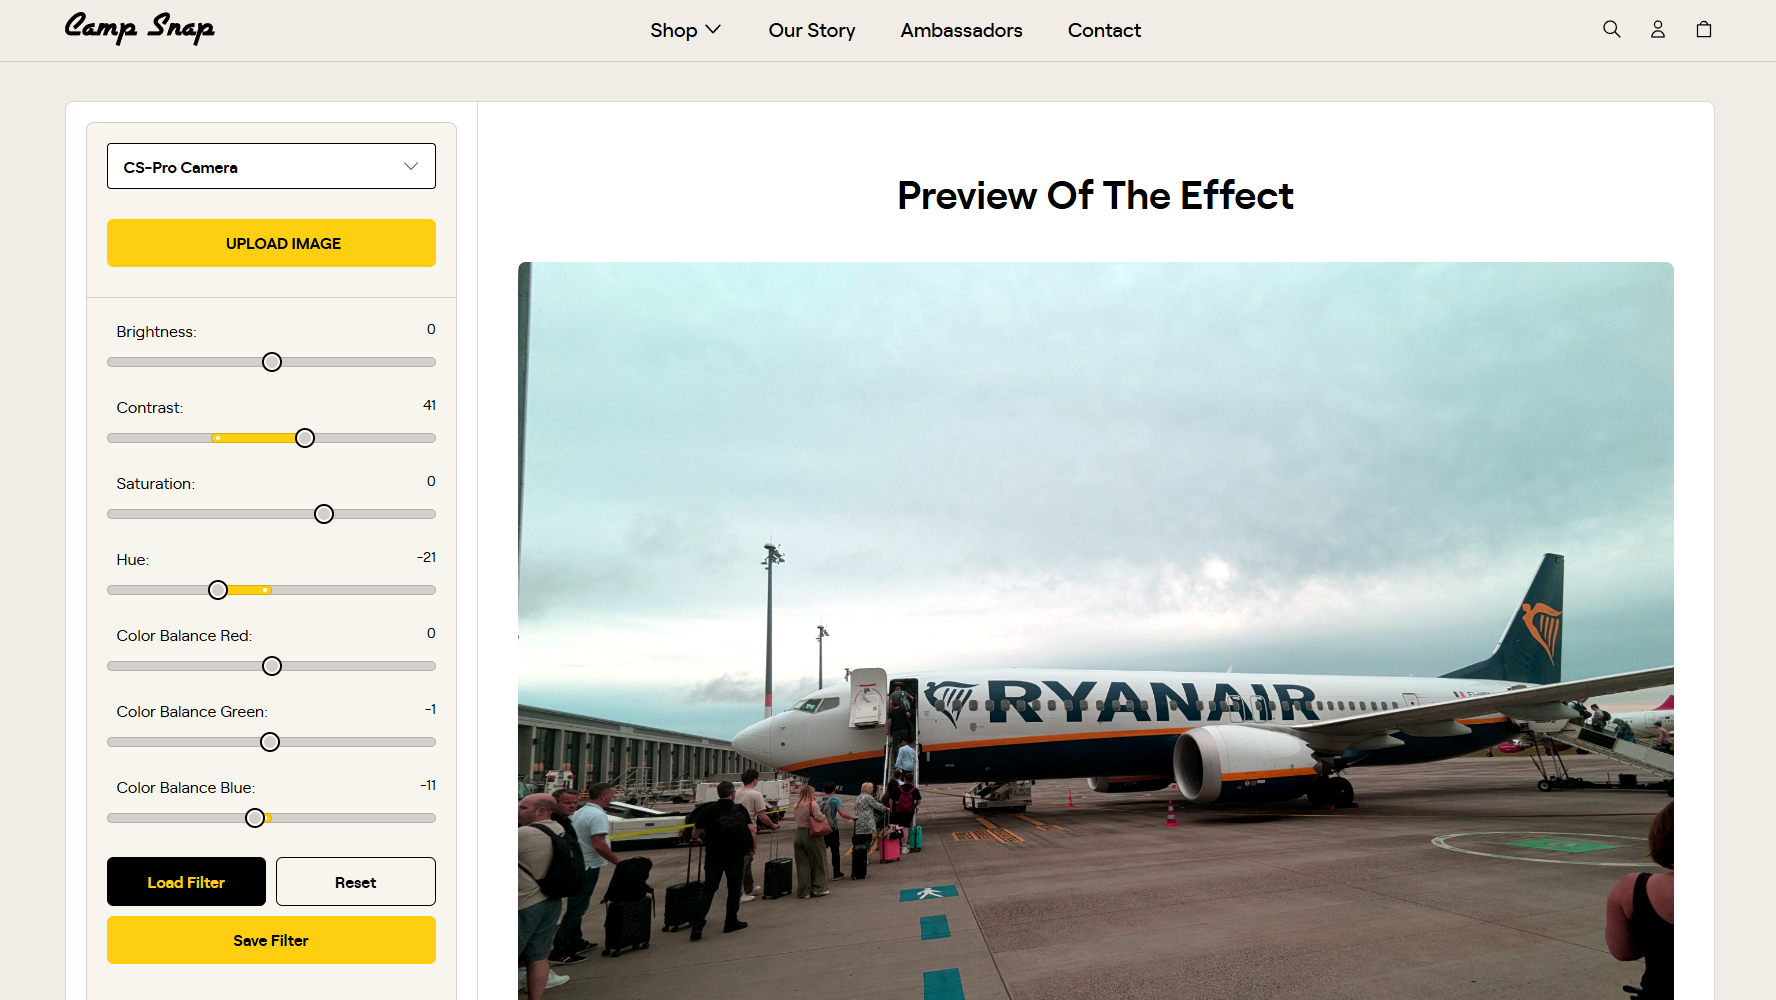Expand the Shop menu chevron
The height and width of the screenshot is (1000, 1776).
pos(713,30)
